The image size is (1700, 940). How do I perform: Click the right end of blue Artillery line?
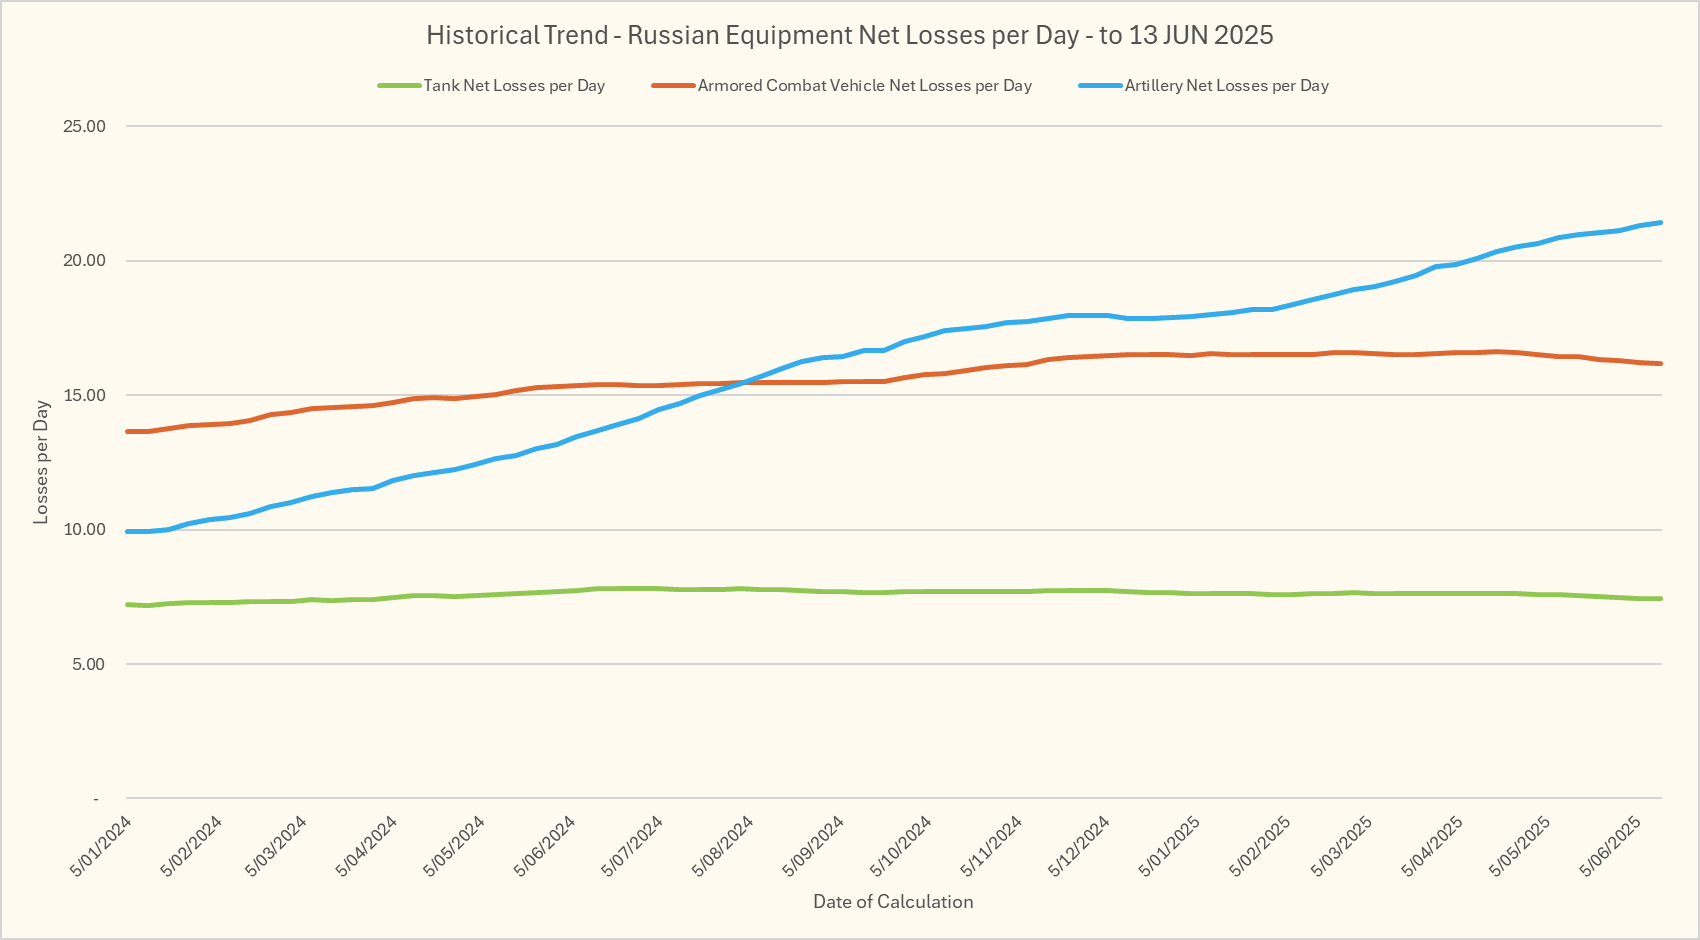(1659, 223)
